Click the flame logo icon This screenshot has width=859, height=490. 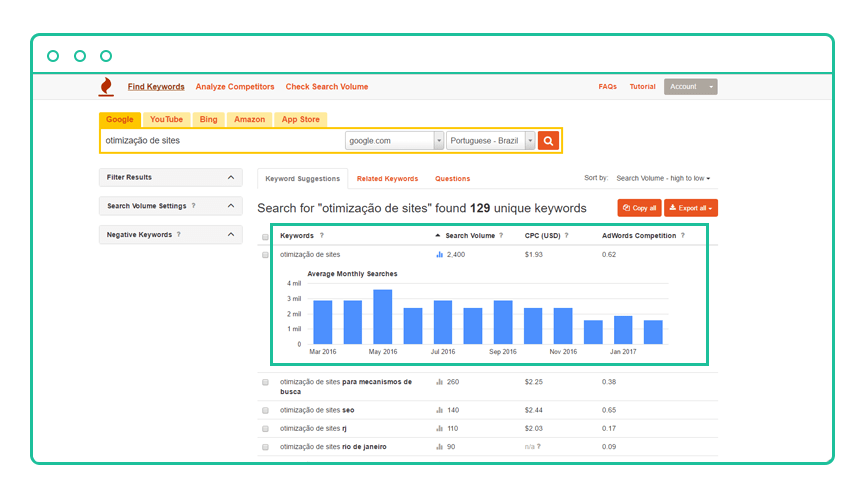coord(106,87)
